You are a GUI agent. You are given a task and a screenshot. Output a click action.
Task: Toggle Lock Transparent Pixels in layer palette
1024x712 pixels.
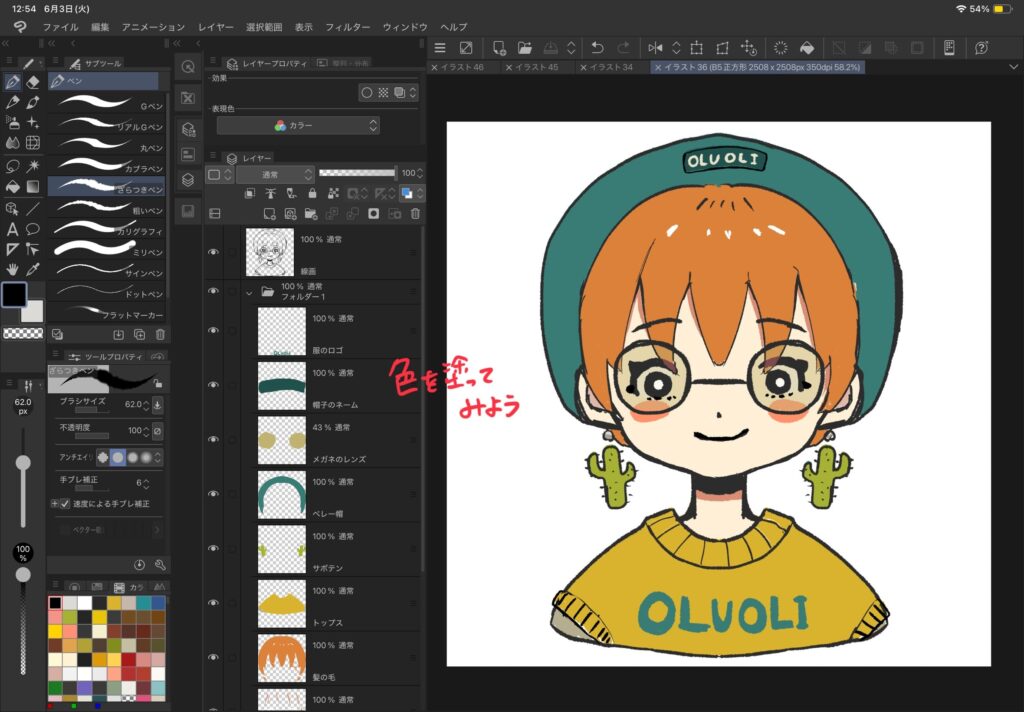pos(334,193)
